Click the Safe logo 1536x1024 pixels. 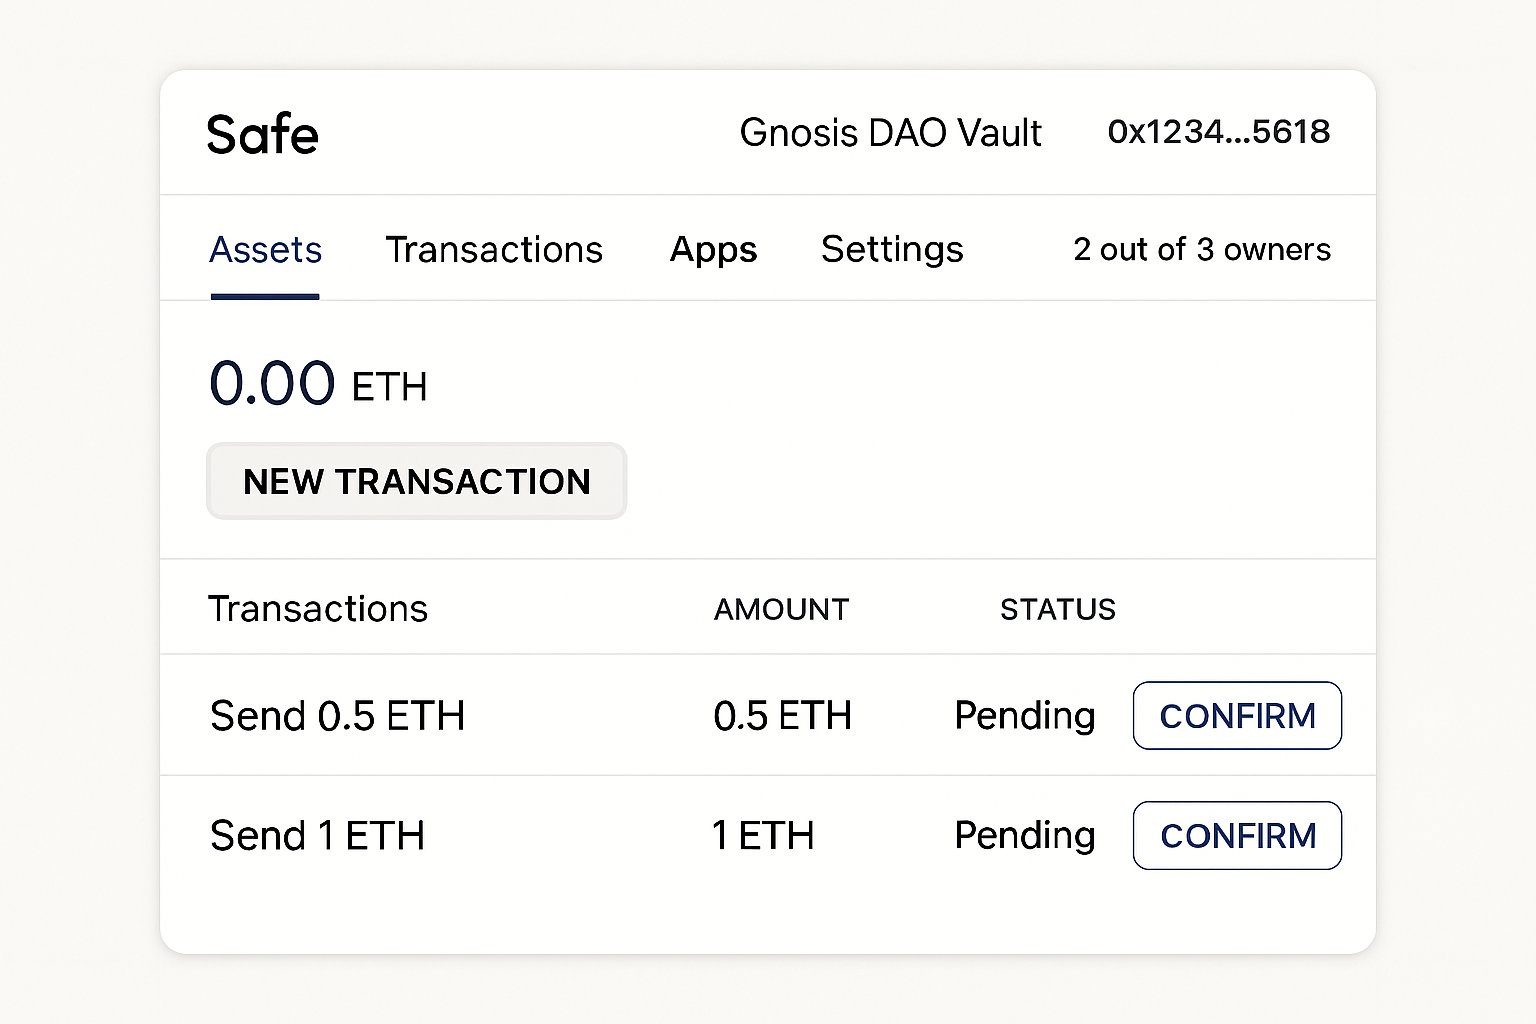(262, 133)
